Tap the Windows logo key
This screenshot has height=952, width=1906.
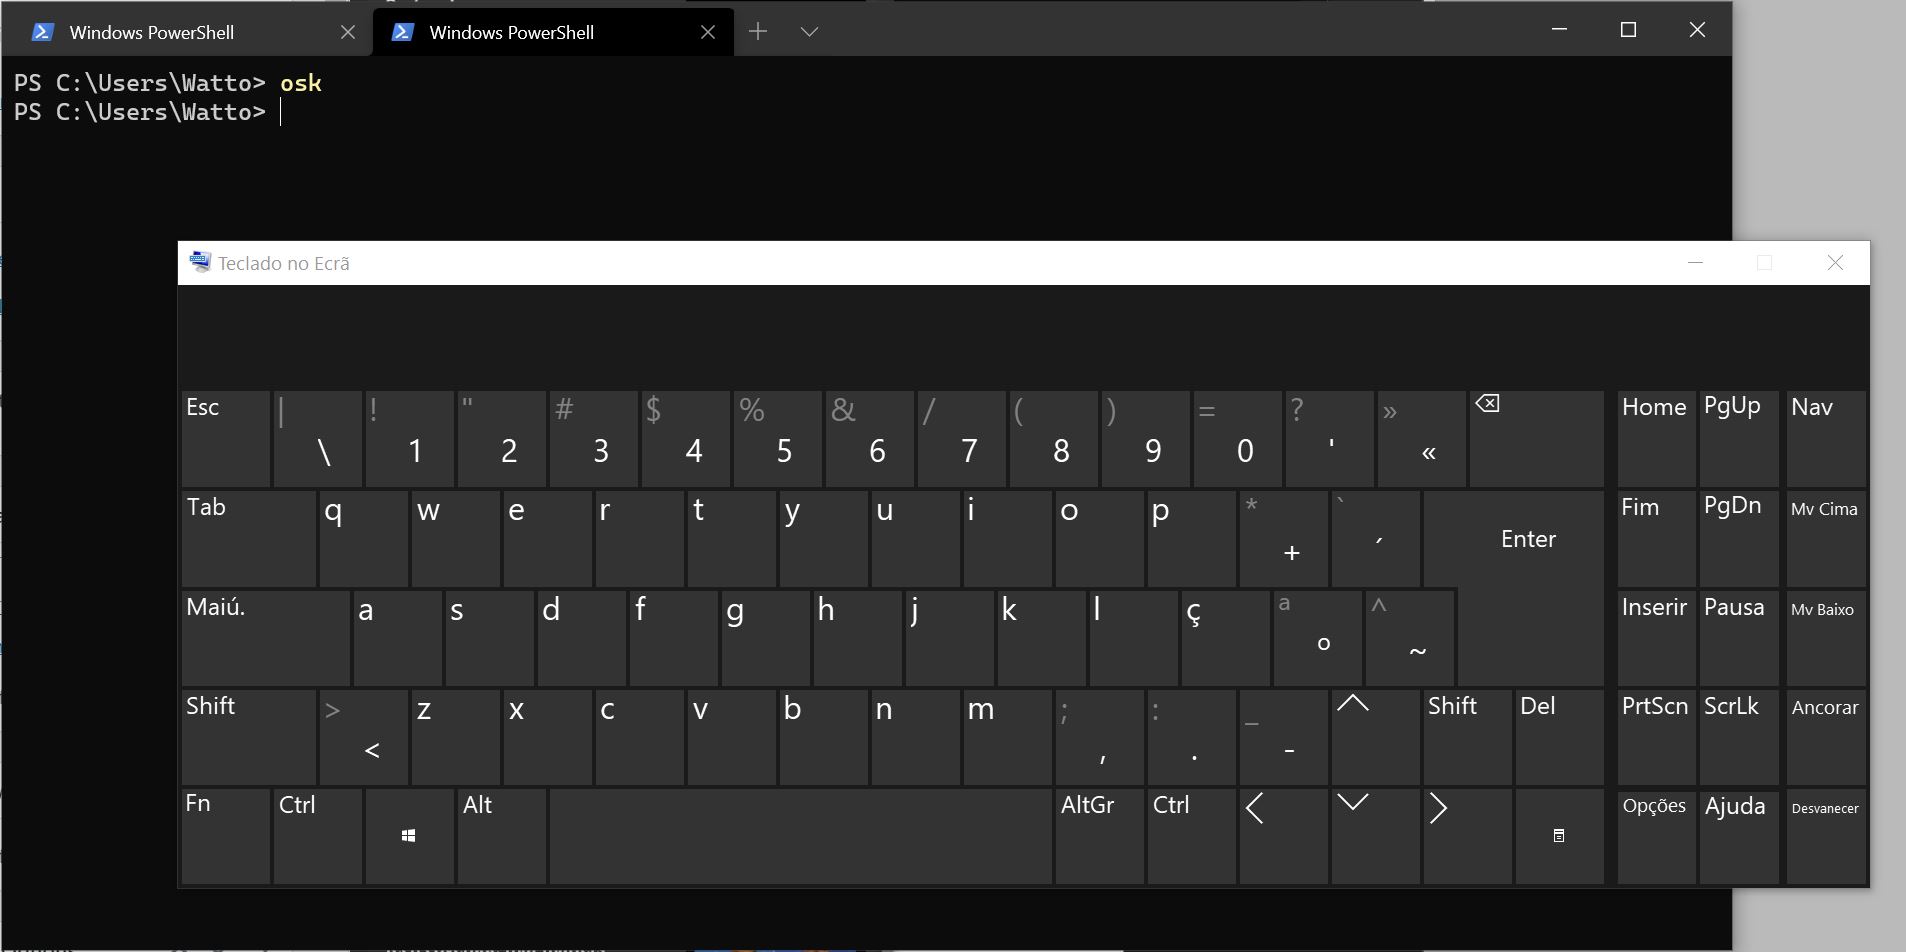[x=409, y=836]
